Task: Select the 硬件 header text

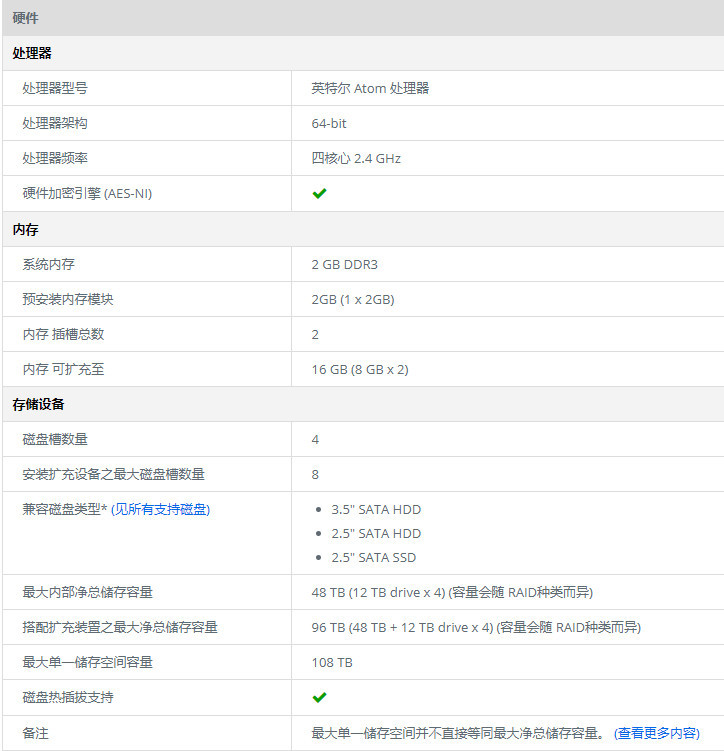Action: pos(25,18)
